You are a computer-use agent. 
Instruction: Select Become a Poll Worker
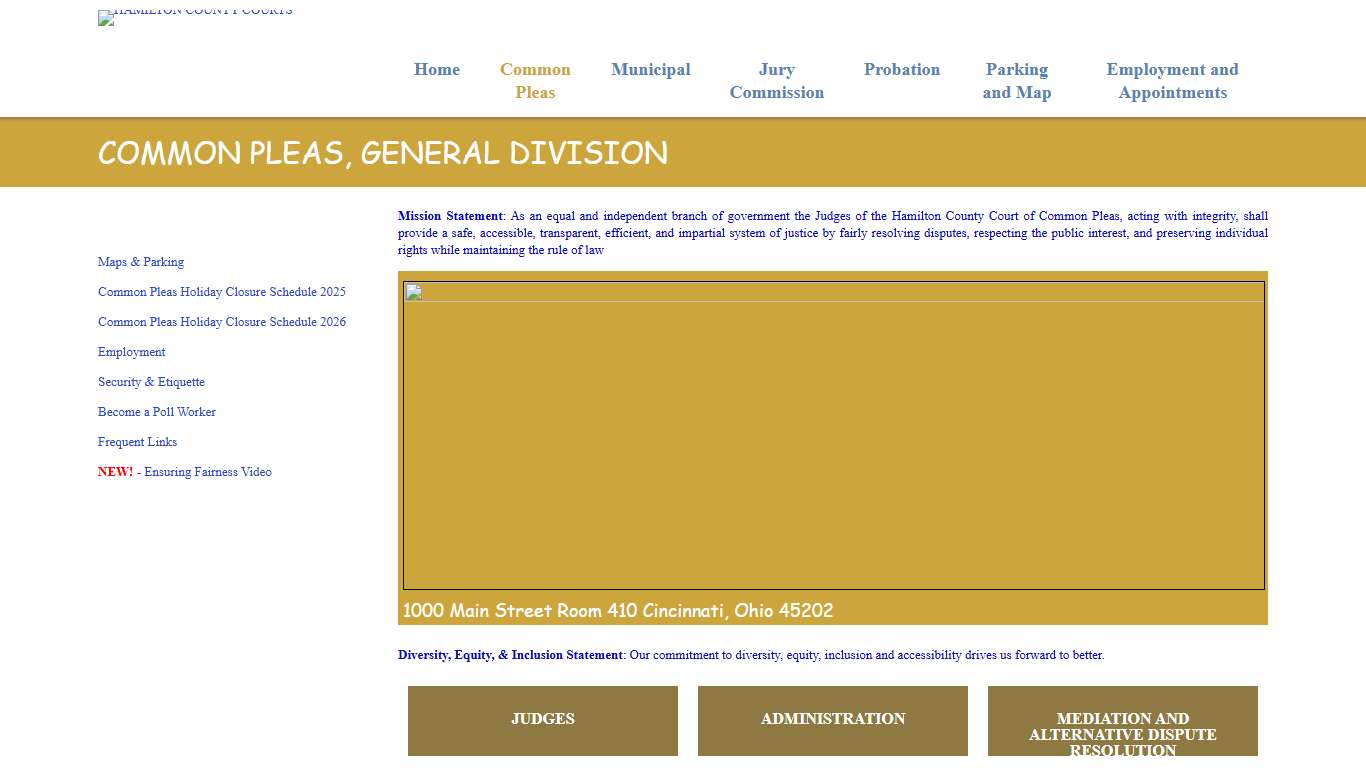click(x=156, y=411)
